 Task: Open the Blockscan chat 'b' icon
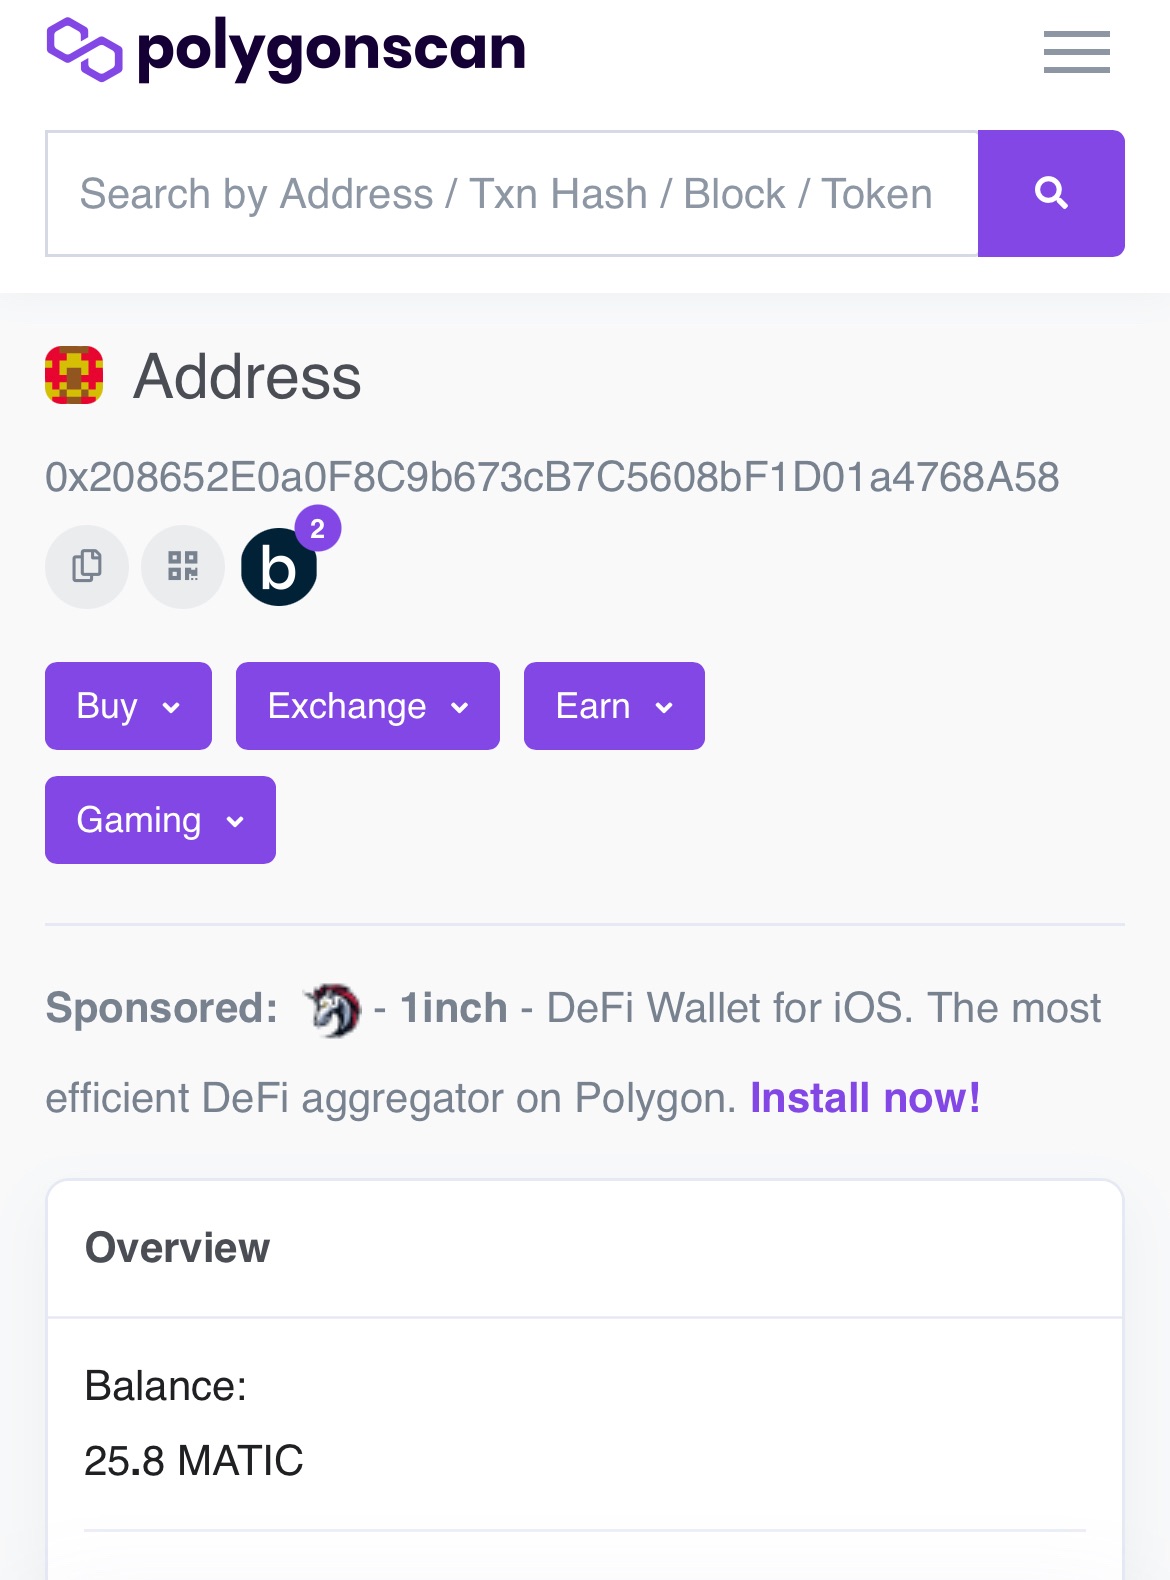(279, 567)
